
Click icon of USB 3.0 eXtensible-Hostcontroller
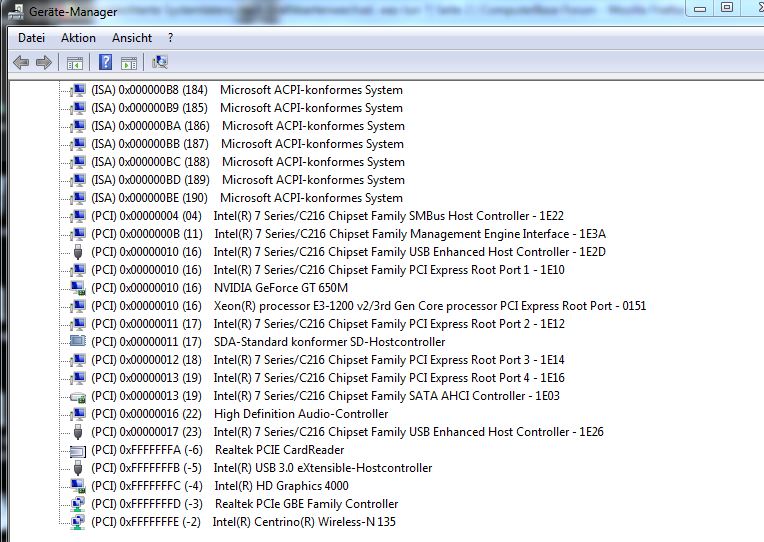coord(78,468)
